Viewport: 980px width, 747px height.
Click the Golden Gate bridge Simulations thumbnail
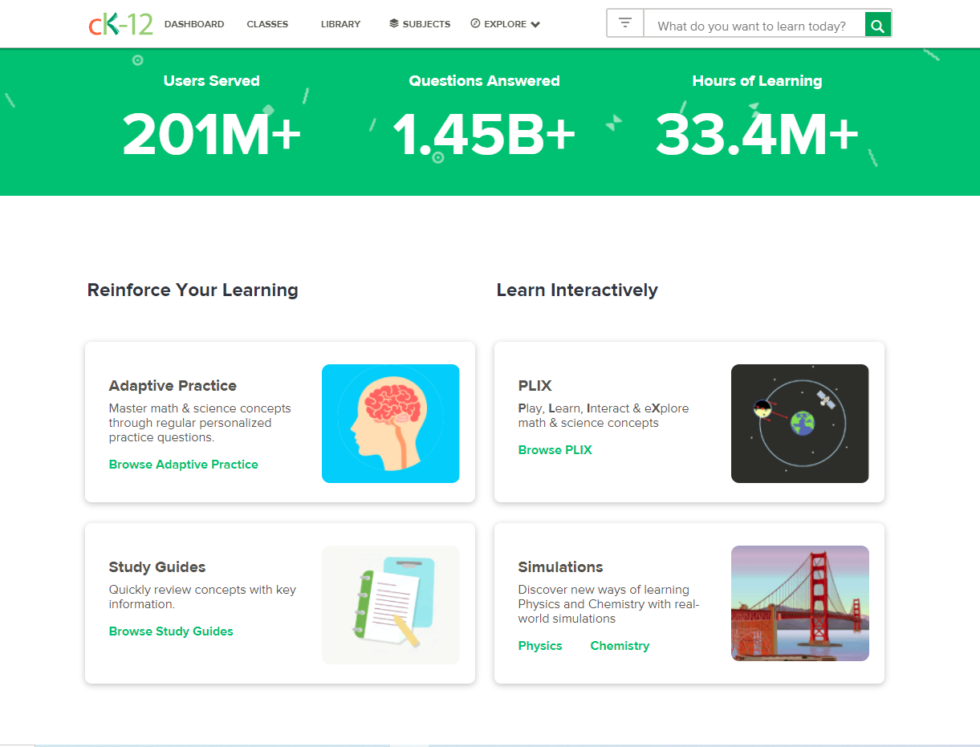(800, 602)
